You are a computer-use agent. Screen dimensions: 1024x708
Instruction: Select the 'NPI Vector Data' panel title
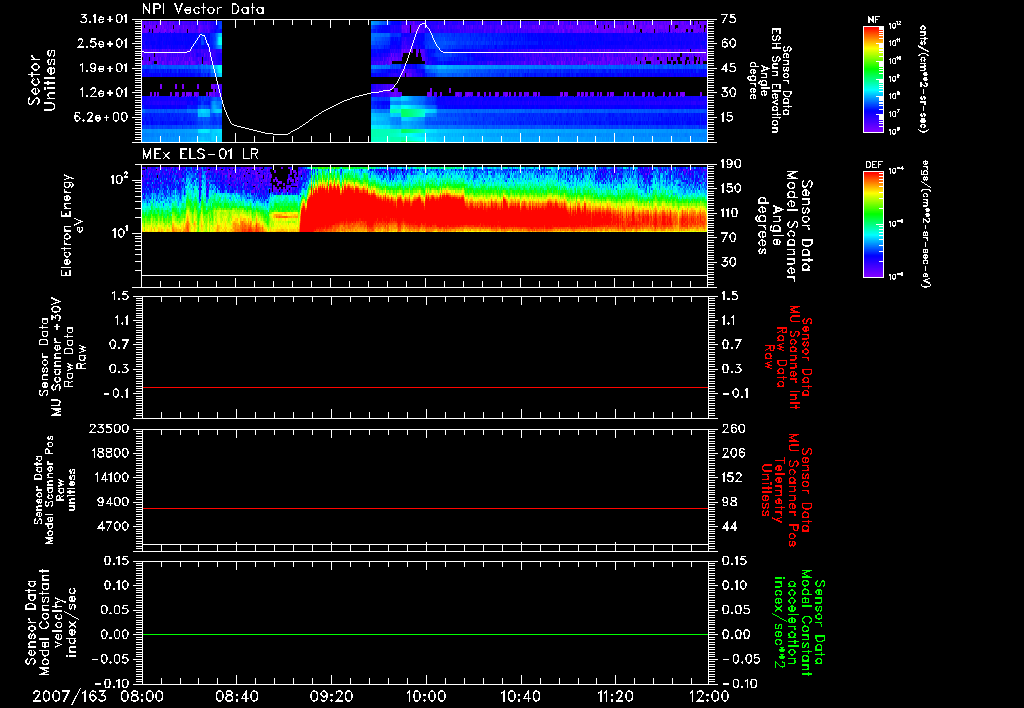[x=204, y=9]
